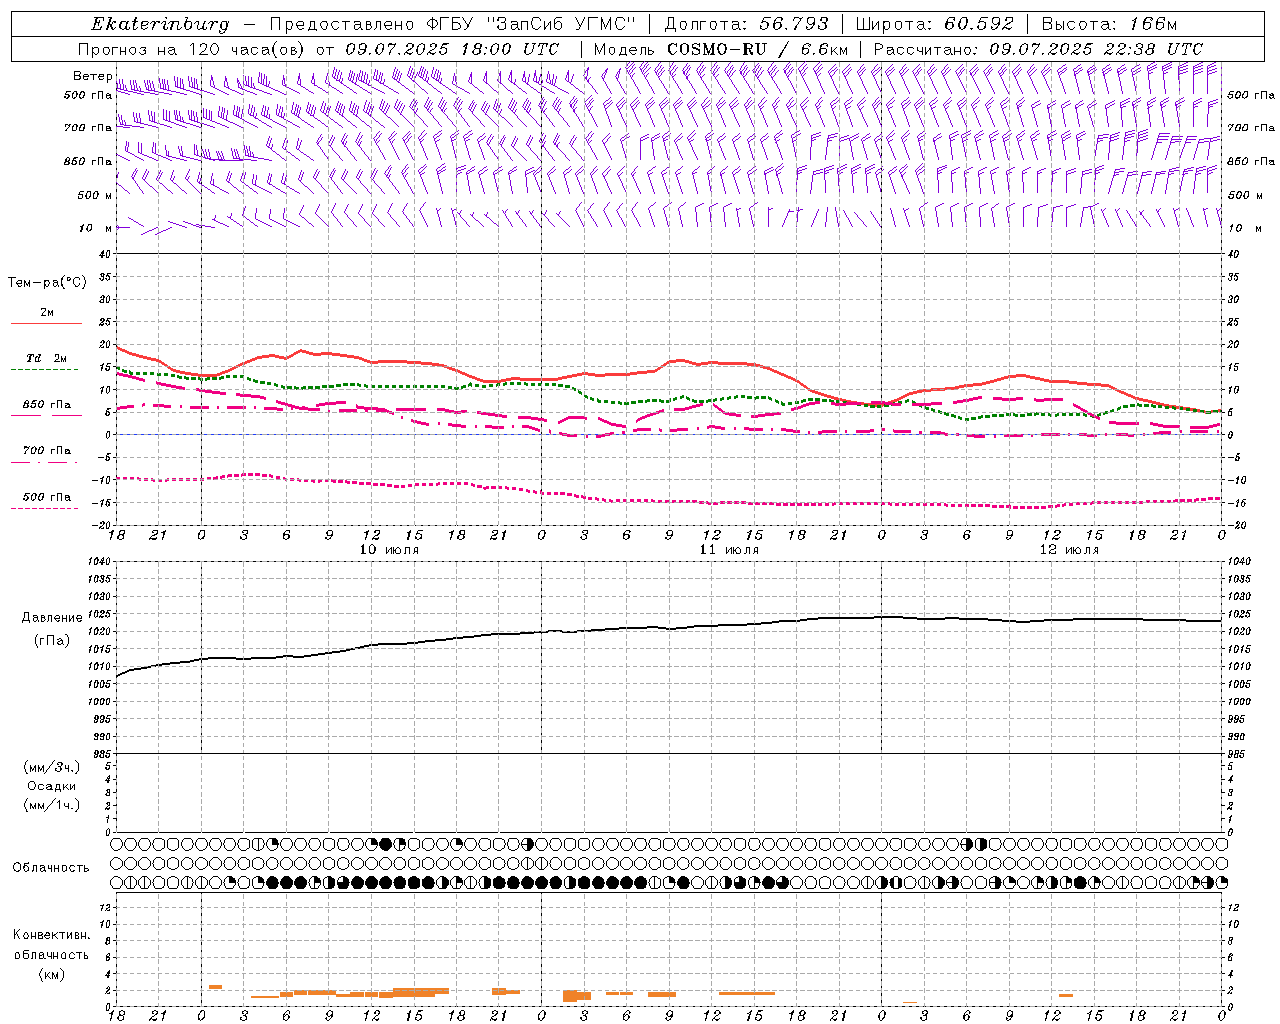The image size is (1280, 1024).
Task: Click the '10 июля' date label
Action: click(x=389, y=550)
